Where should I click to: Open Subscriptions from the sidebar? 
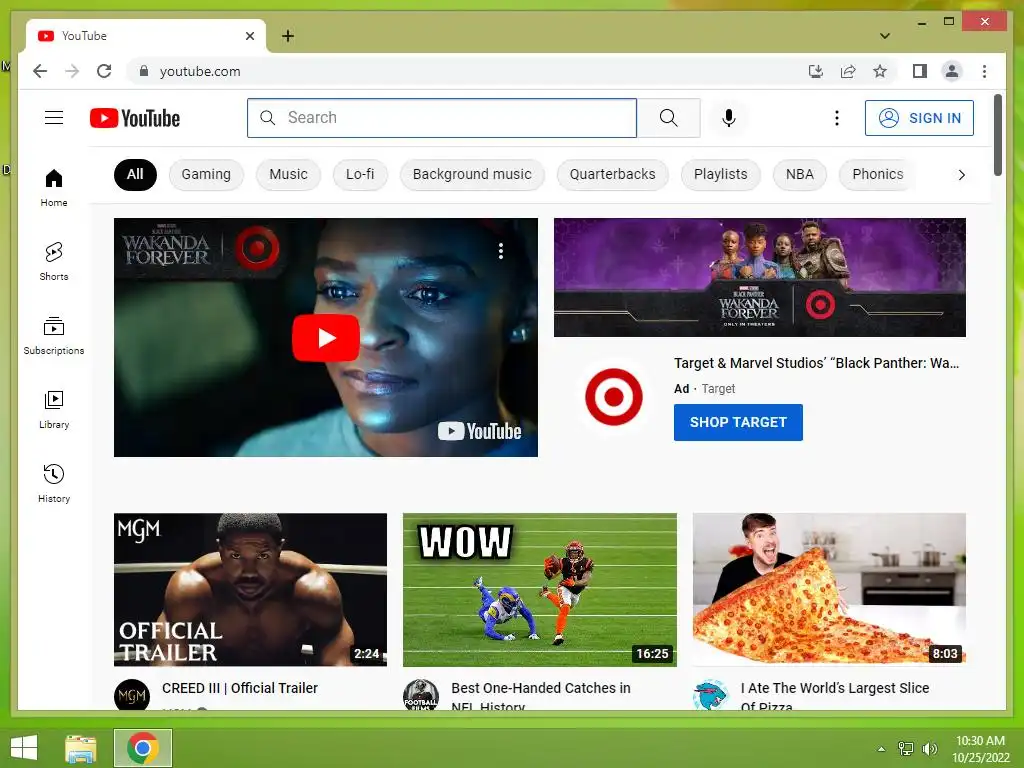(x=54, y=336)
